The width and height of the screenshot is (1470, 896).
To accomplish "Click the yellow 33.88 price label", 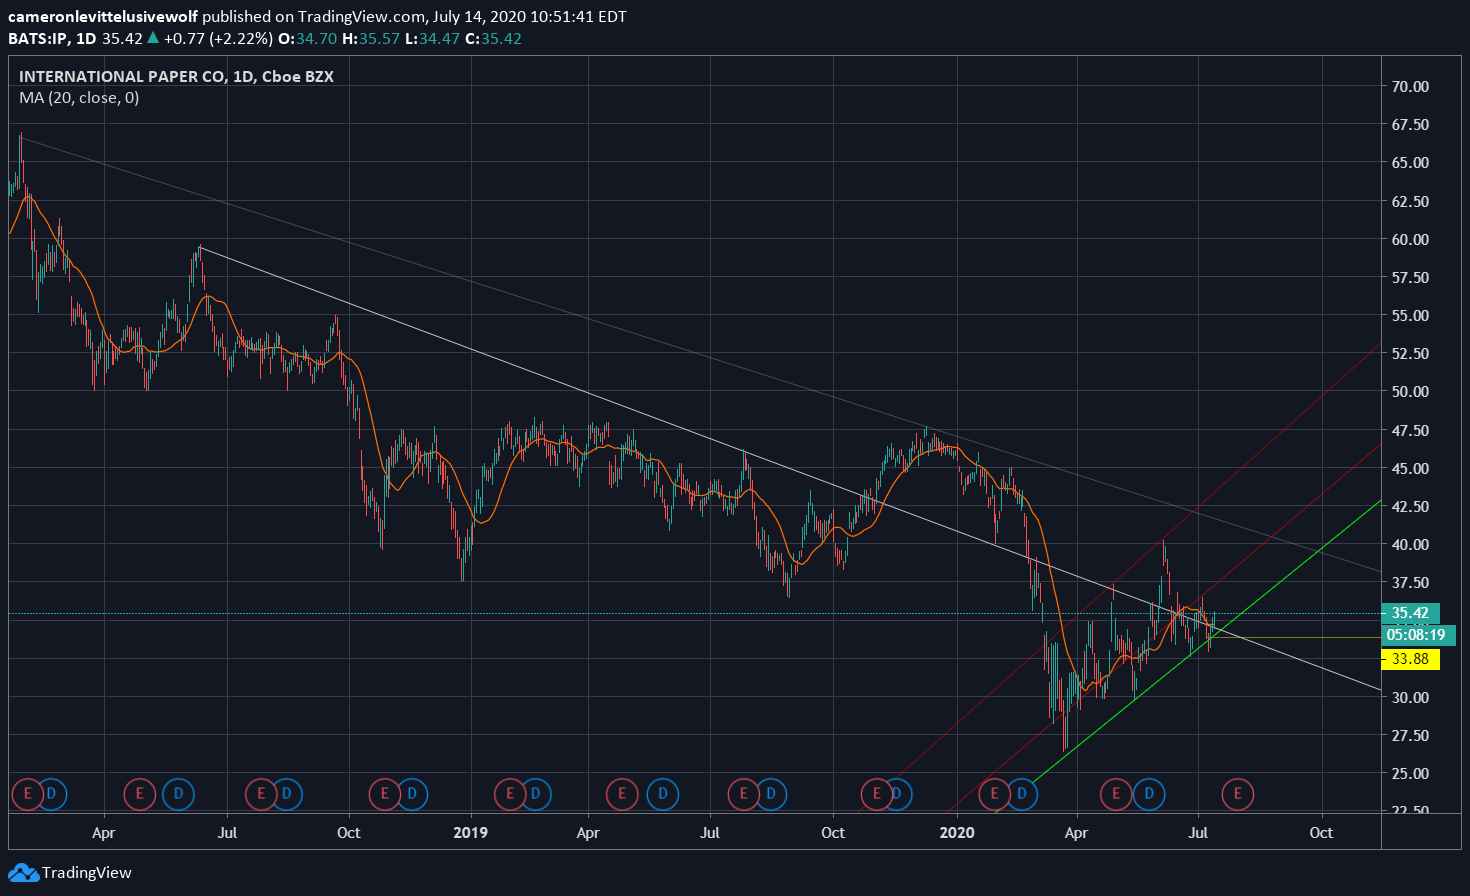I will coord(1410,659).
